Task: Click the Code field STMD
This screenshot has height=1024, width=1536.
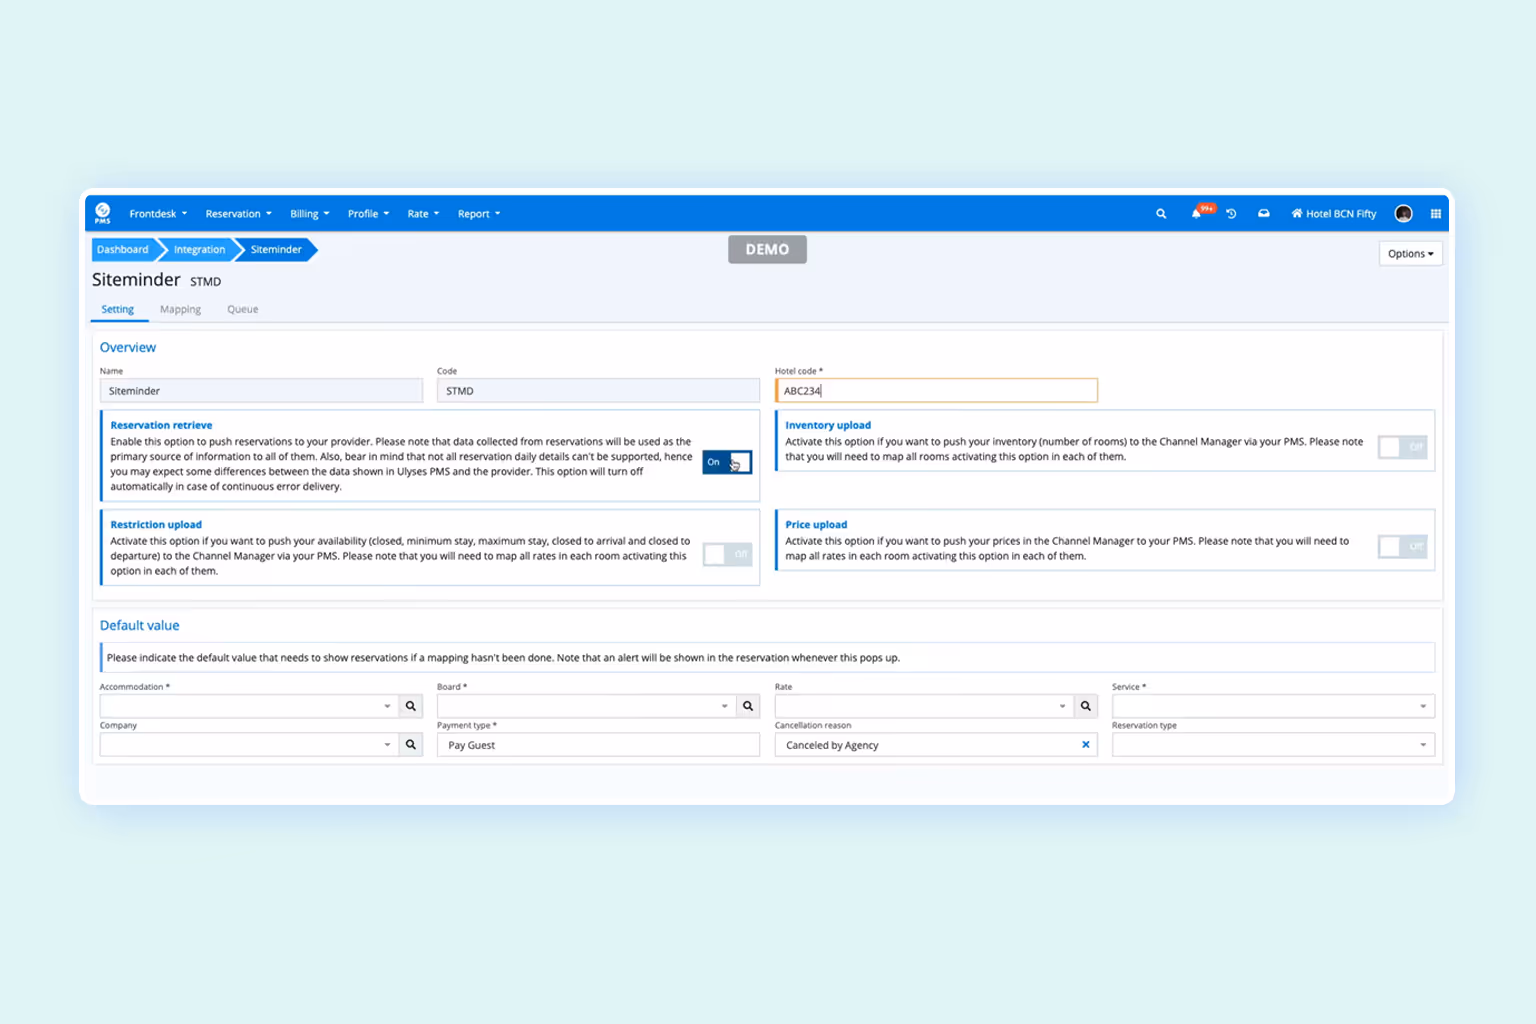Action: click(598, 391)
